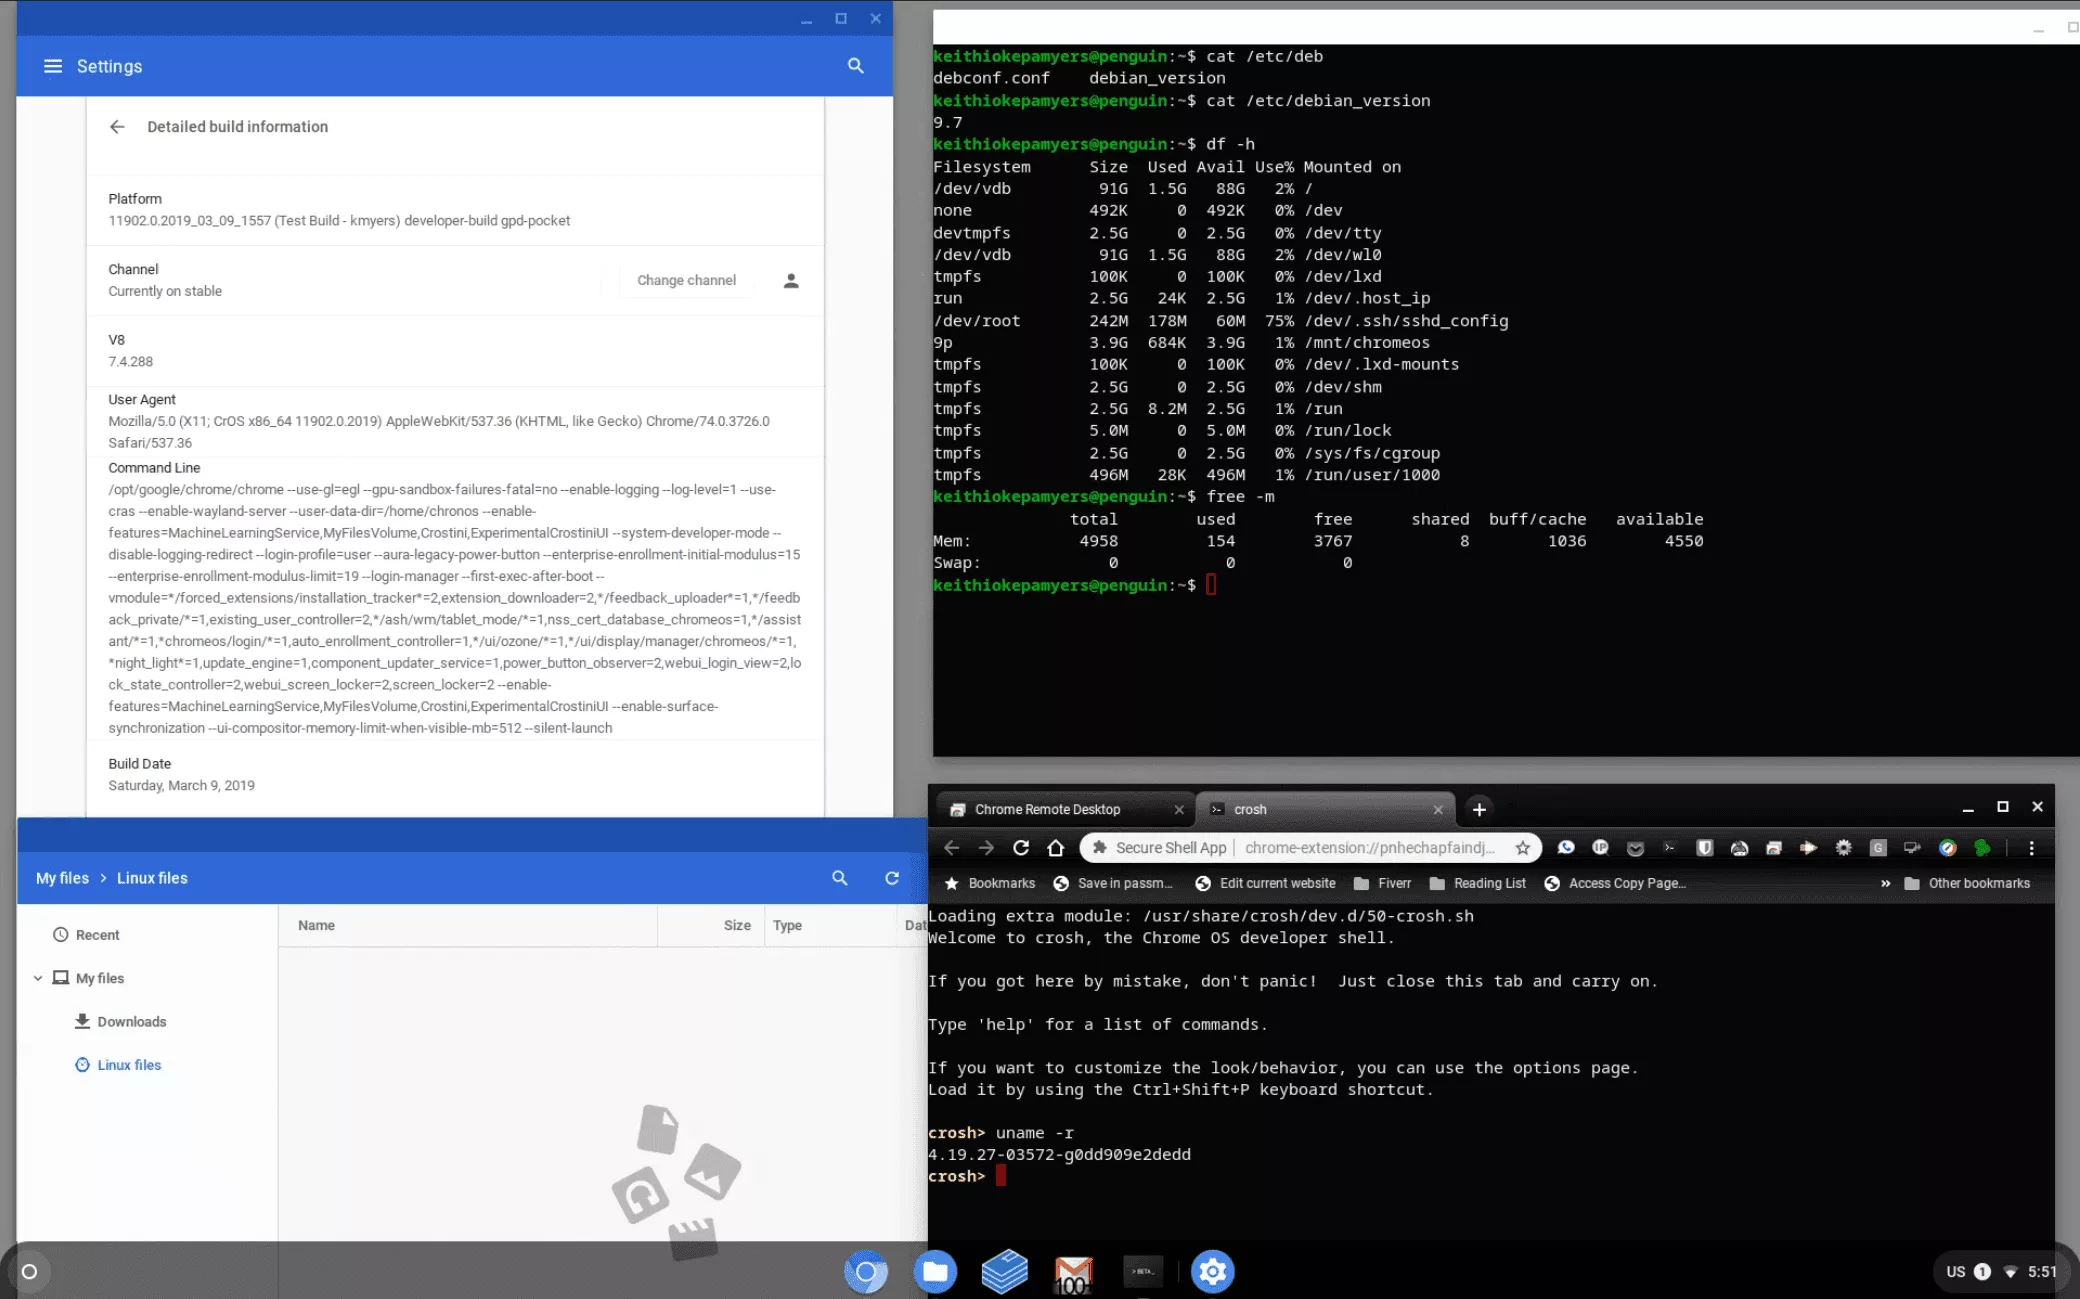Click the shield extension icon
This screenshot has height=1299, width=2080.
[x=1705, y=848]
